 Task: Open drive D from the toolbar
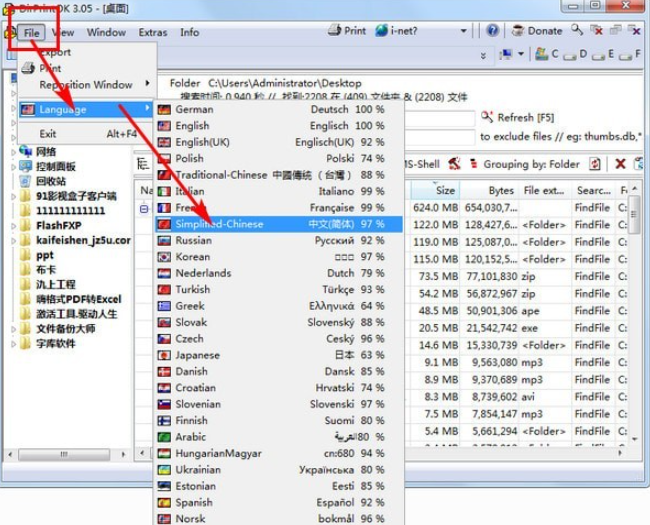[x=576, y=54]
